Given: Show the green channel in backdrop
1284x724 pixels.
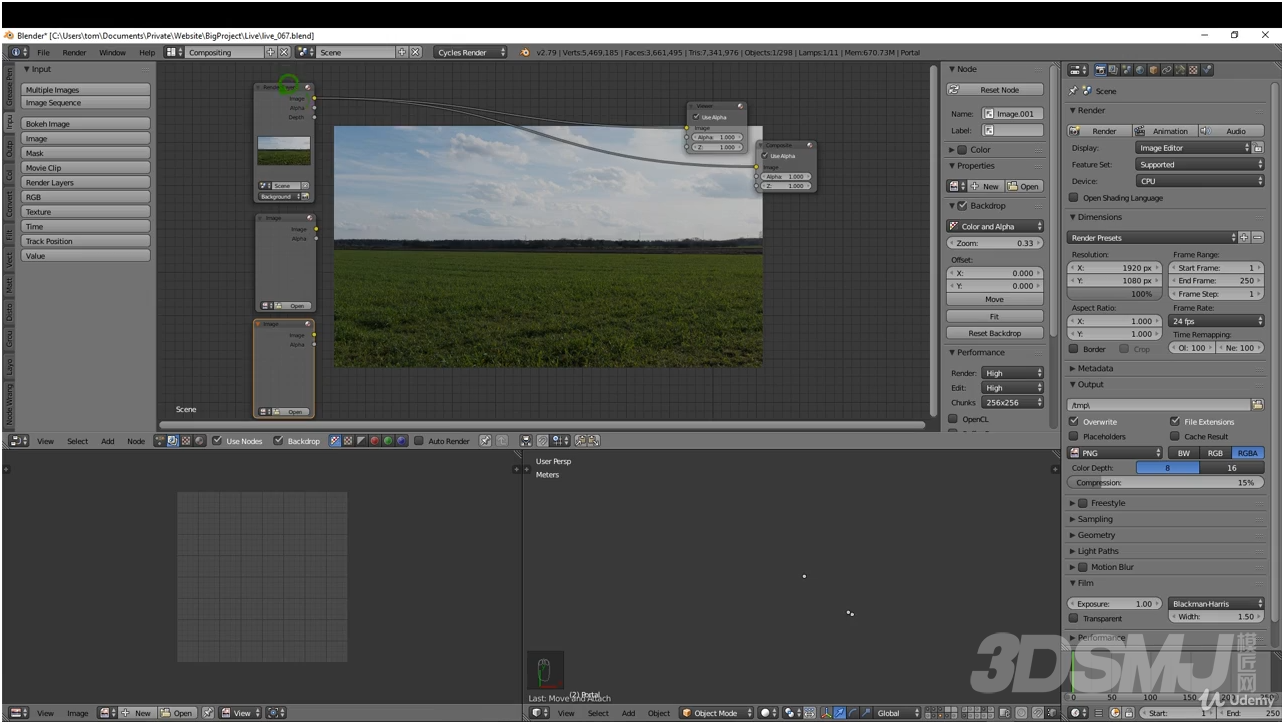Looking at the screenshot, I should pyautogui.click(x=388, y=441).
